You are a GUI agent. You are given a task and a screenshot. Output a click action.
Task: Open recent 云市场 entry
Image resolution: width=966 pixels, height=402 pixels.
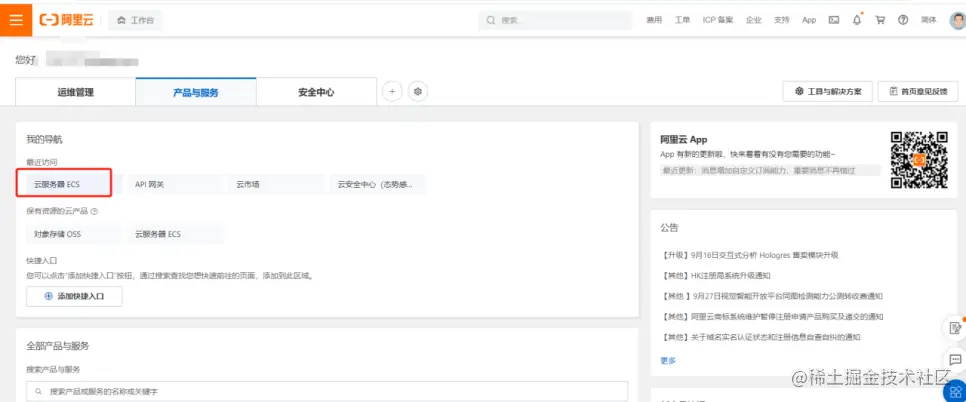pyautogui.click(x=277, y=184)
